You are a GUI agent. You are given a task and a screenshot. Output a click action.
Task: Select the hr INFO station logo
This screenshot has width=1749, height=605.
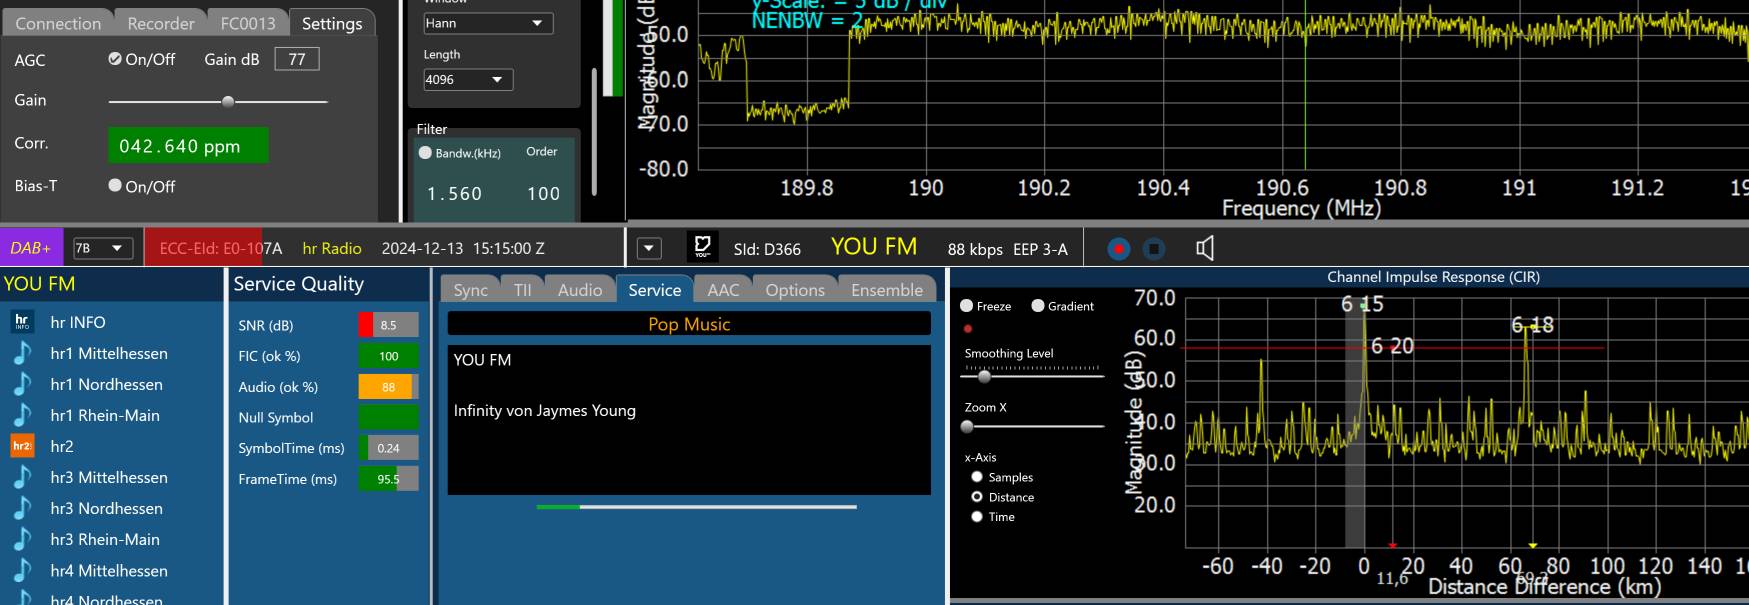coord(22,322)
